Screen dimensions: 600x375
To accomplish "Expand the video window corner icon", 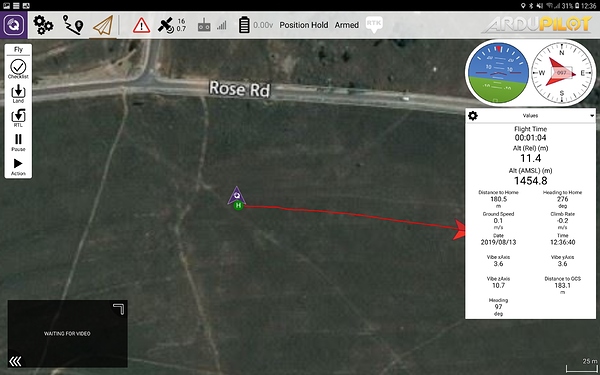I will pos(119,309).
